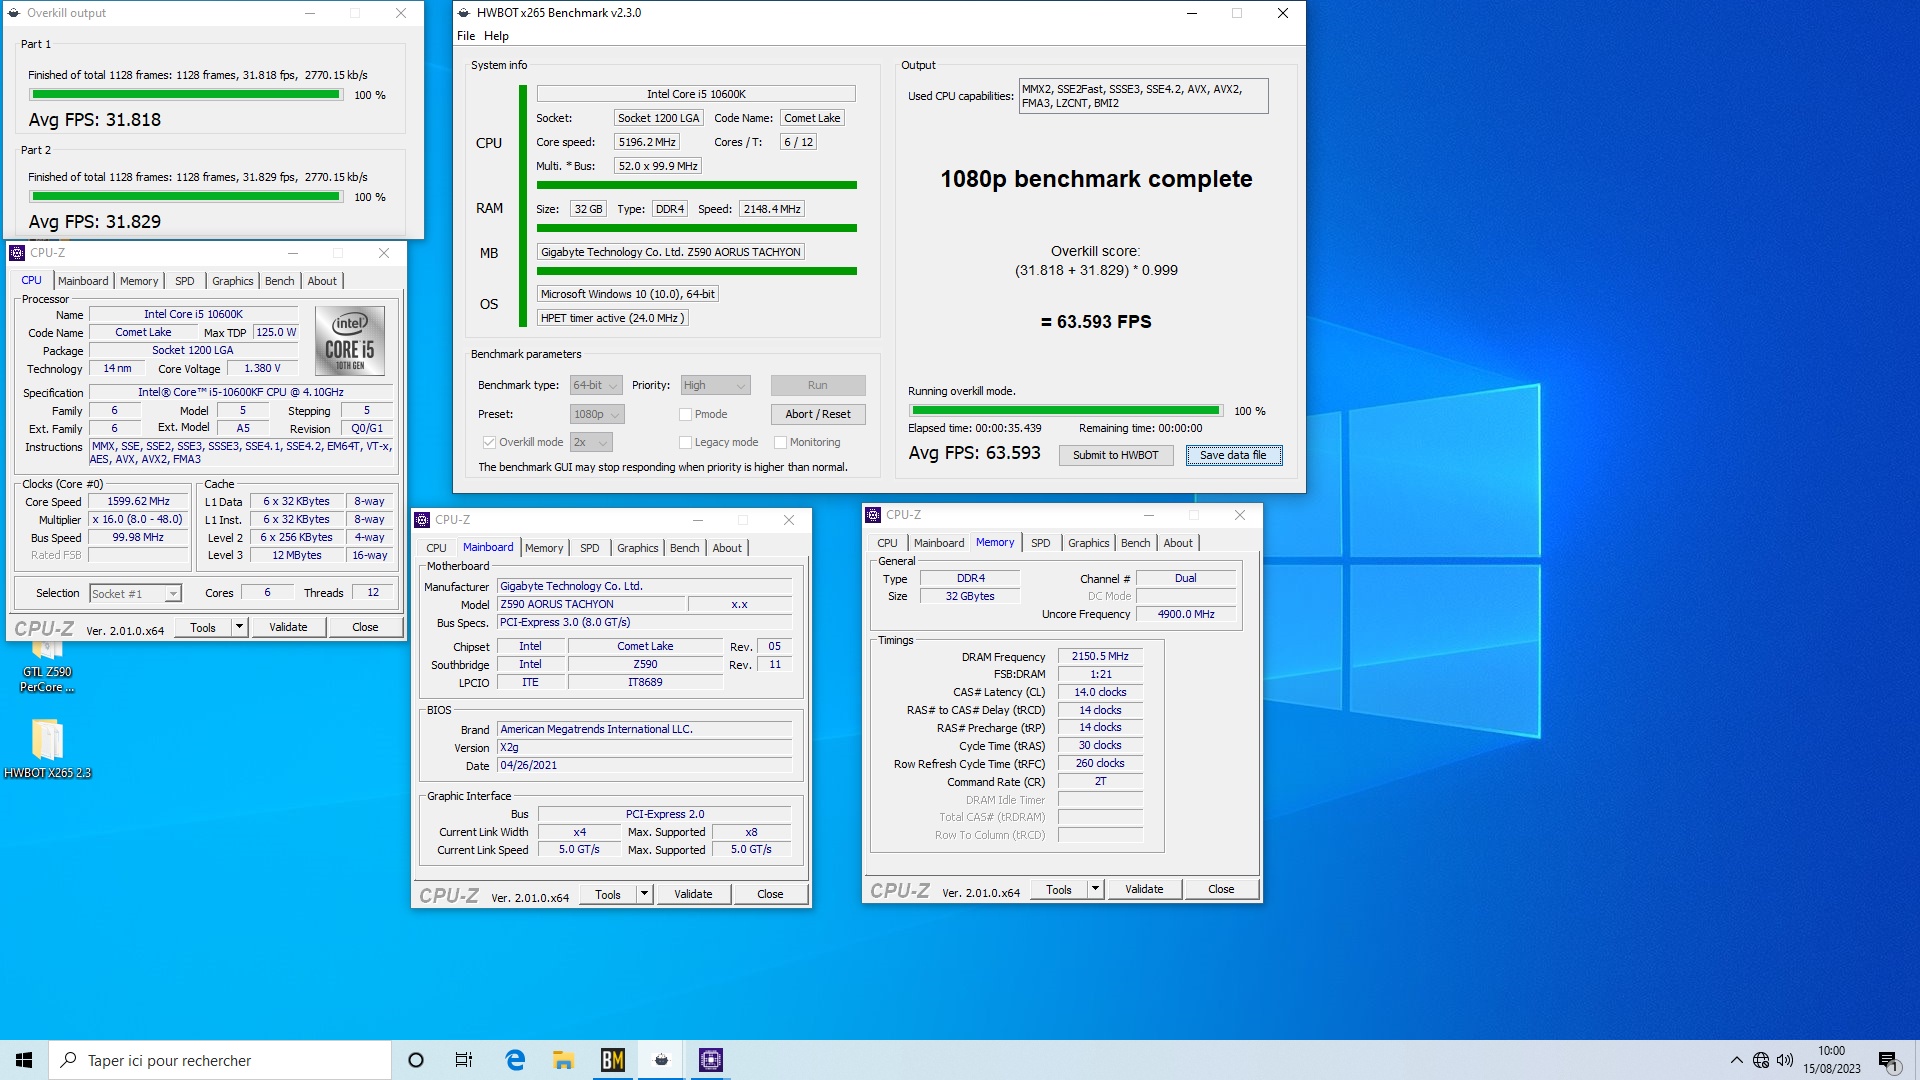Open the Priority High dropdown
The height and width of the screenshot is (1080, 1920).
coord(715,385)
